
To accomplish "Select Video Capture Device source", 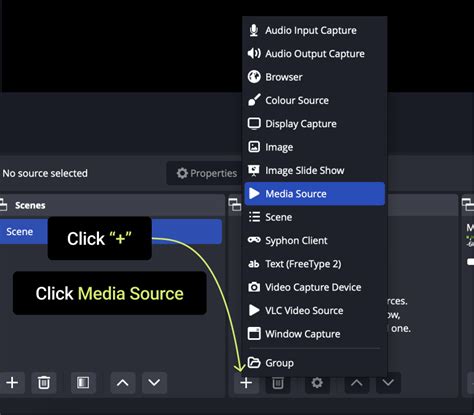I will coord(315,287).
